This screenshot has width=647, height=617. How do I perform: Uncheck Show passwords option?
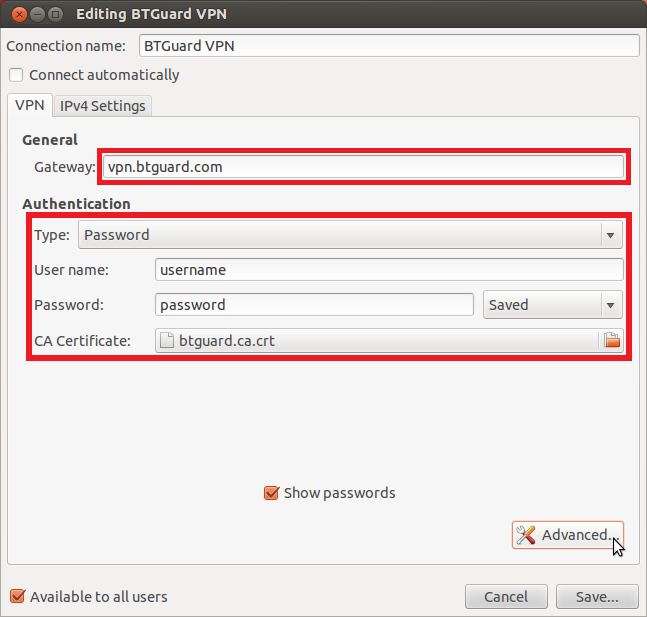[x=271, y=493]
